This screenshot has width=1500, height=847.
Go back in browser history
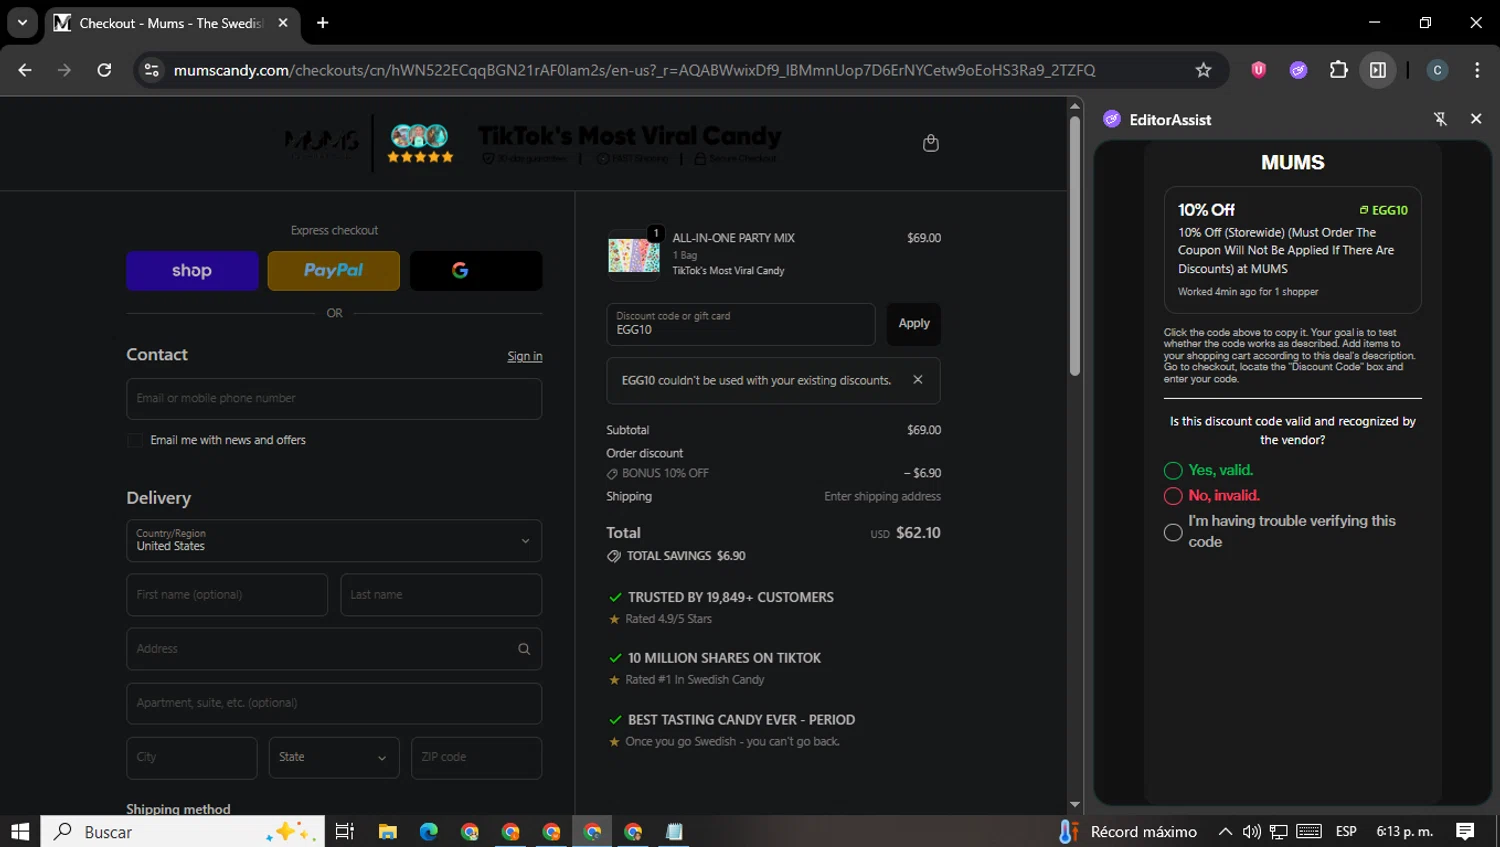tap(25, 70)
